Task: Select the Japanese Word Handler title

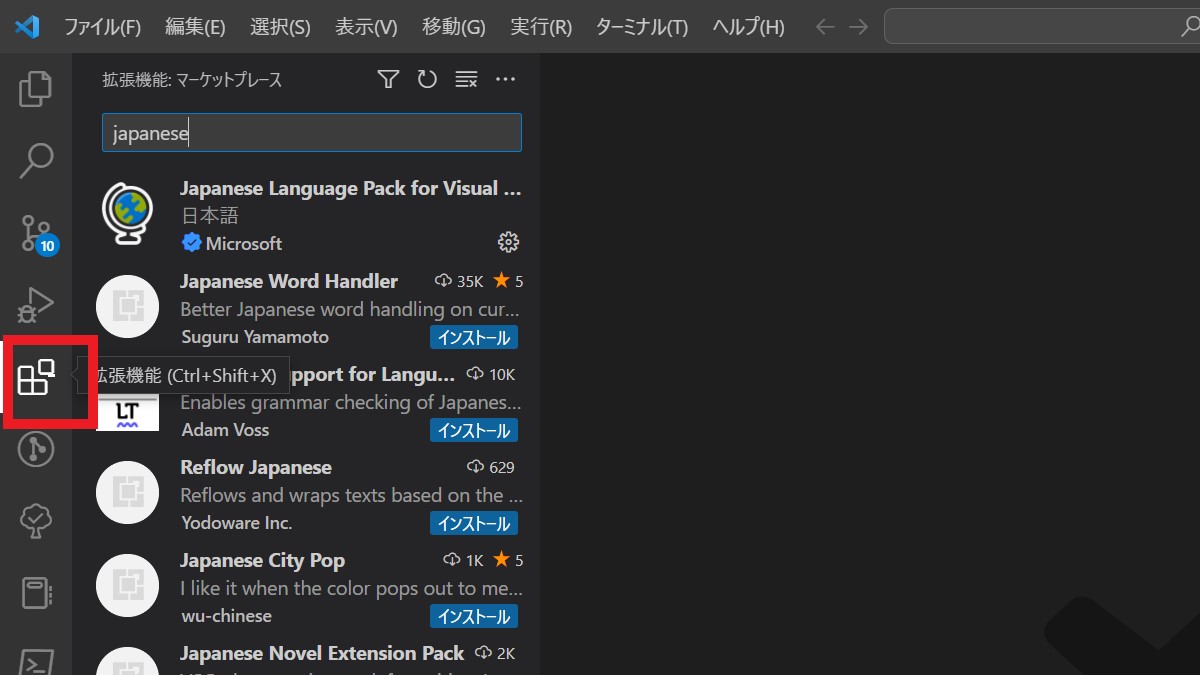Action: [x=289, y=281]
